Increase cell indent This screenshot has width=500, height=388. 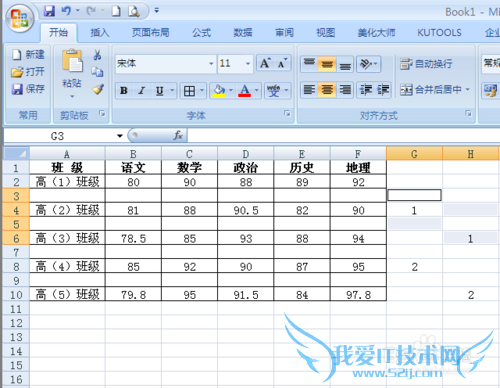(383, 90)
